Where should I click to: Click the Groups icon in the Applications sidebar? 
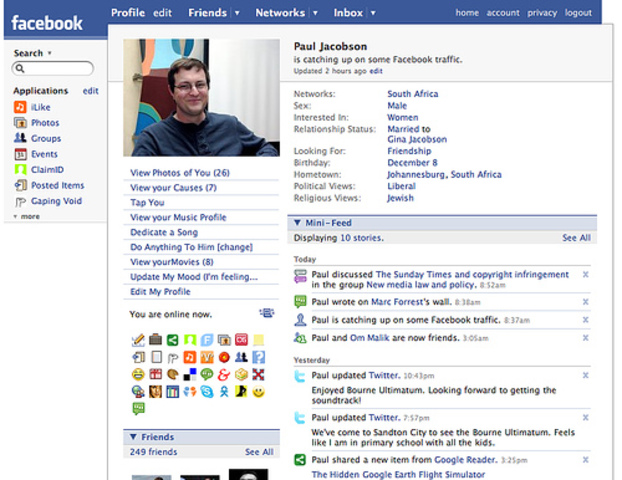pos(20,138)
